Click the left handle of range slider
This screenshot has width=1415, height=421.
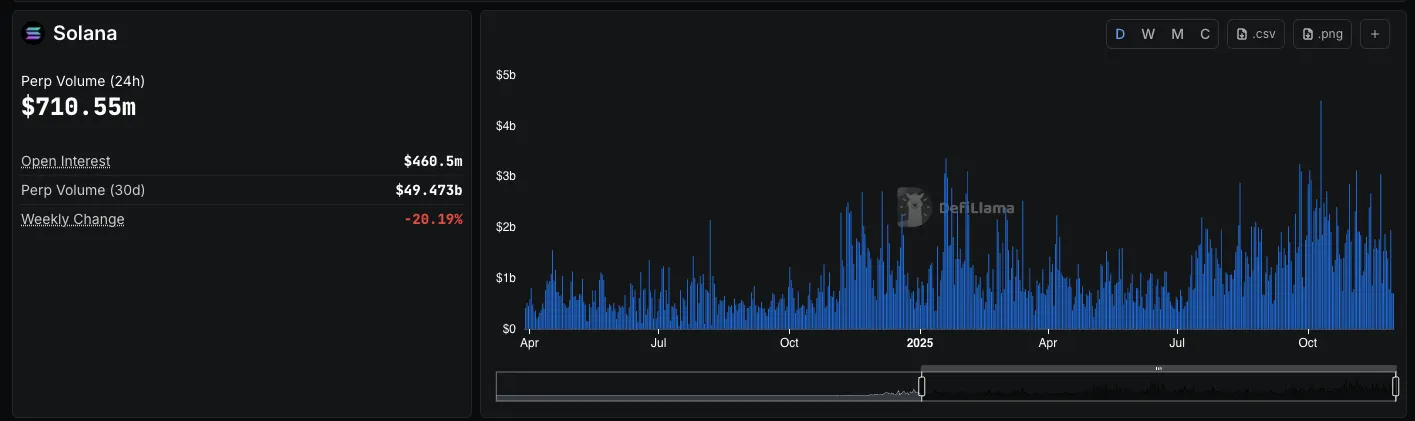pyautogui.click(x=922, y=386)
